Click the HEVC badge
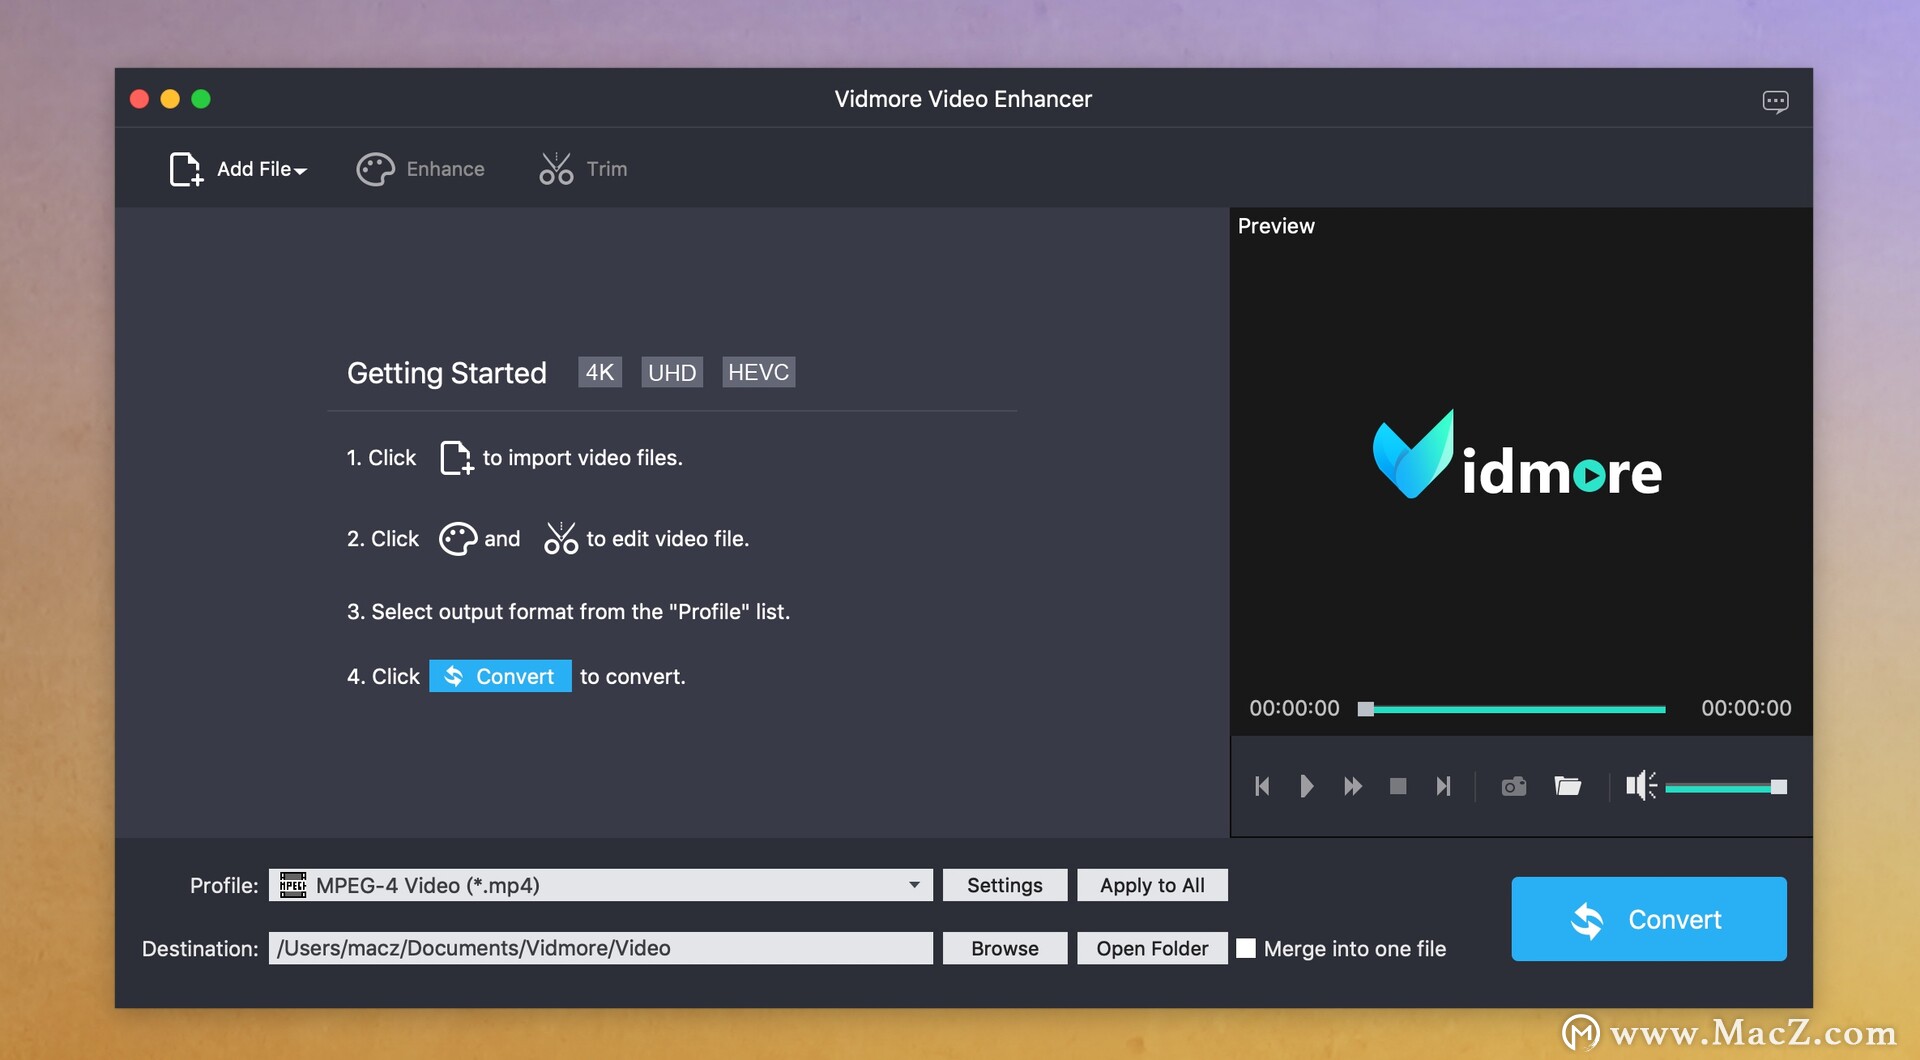Viewport: 1920px width, 1060px height. click(758, 372)
